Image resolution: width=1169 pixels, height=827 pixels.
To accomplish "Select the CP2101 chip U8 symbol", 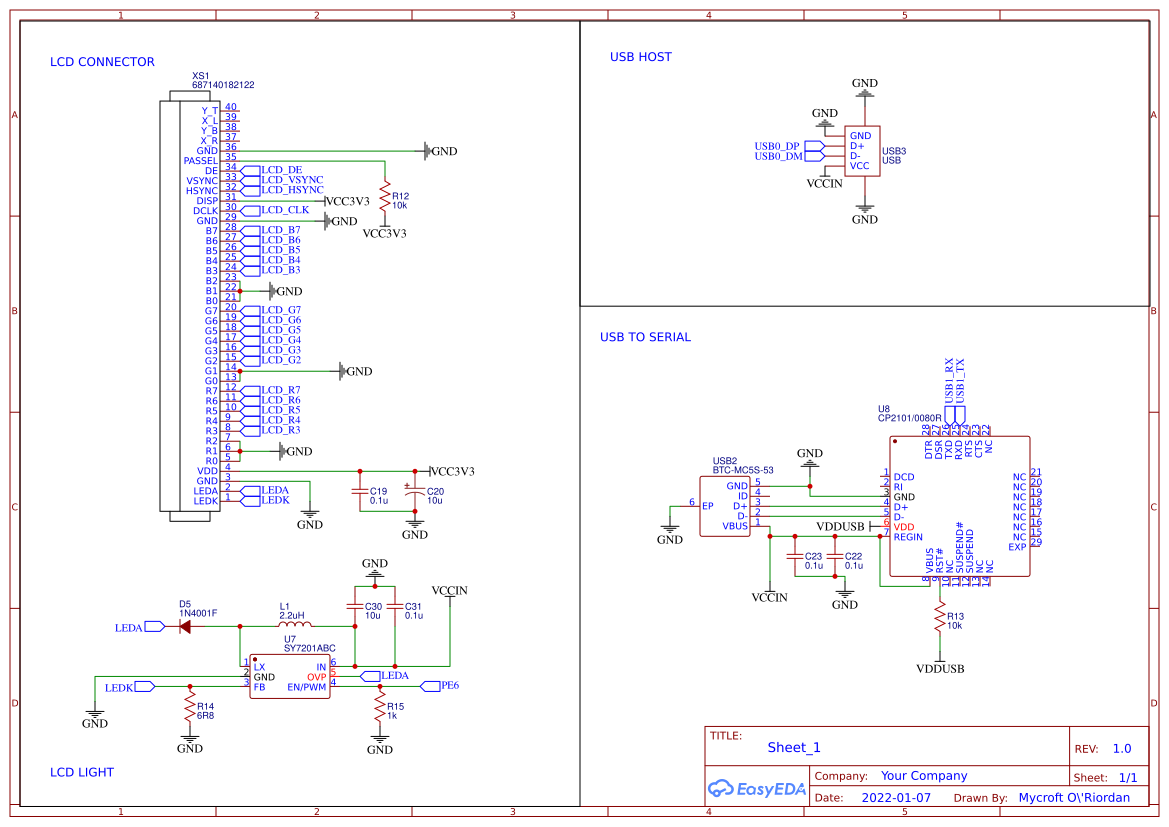I will click(960, 505).
